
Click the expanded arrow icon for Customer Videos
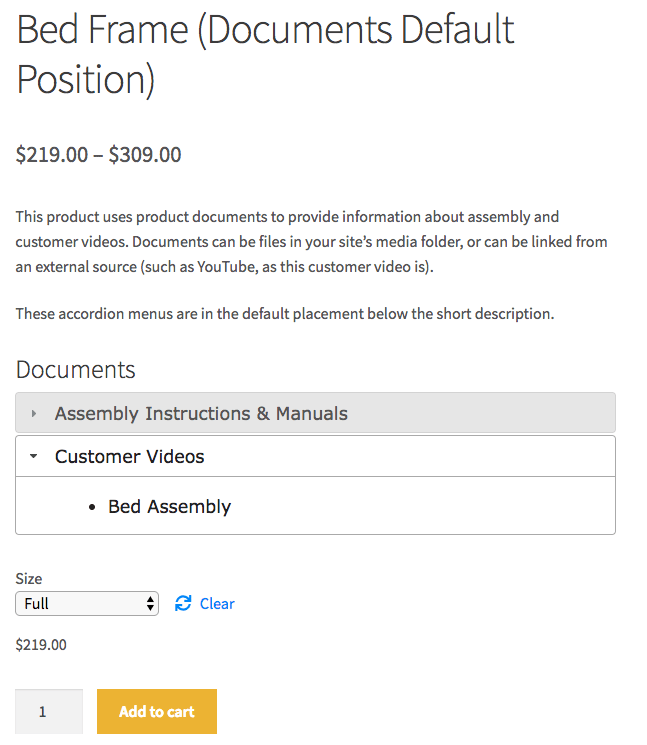click(x=34, y=456)
